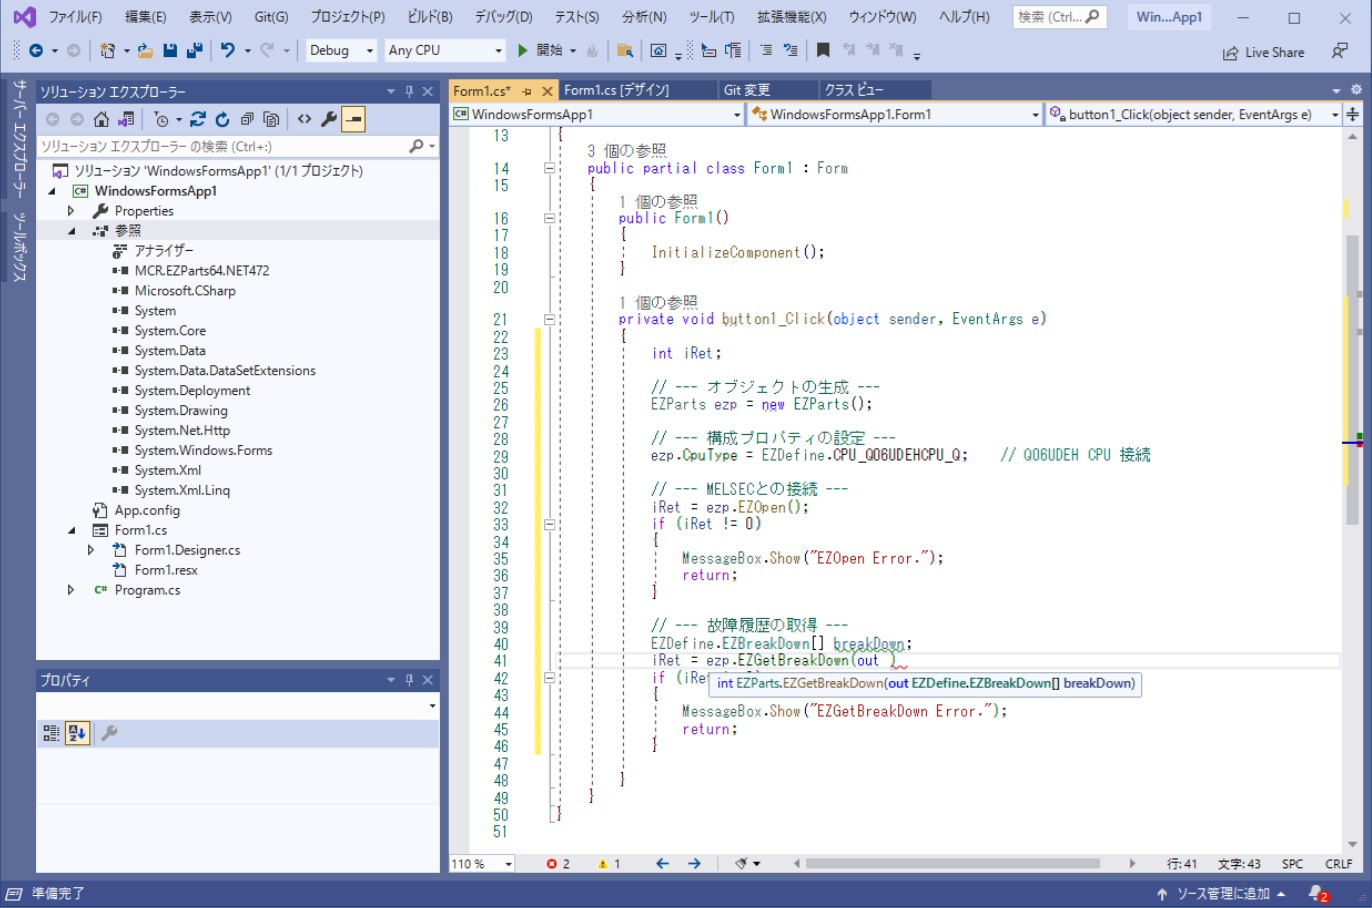1372x908 pixels.
Task: Open the ビルド(B) menu
Action: click(430, 17)
